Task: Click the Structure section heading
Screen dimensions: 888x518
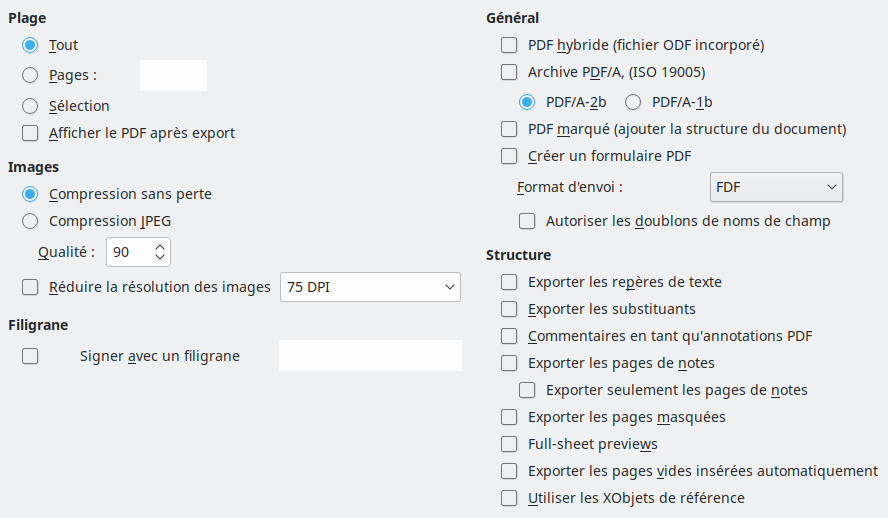Action: click(x=518, y=255)
